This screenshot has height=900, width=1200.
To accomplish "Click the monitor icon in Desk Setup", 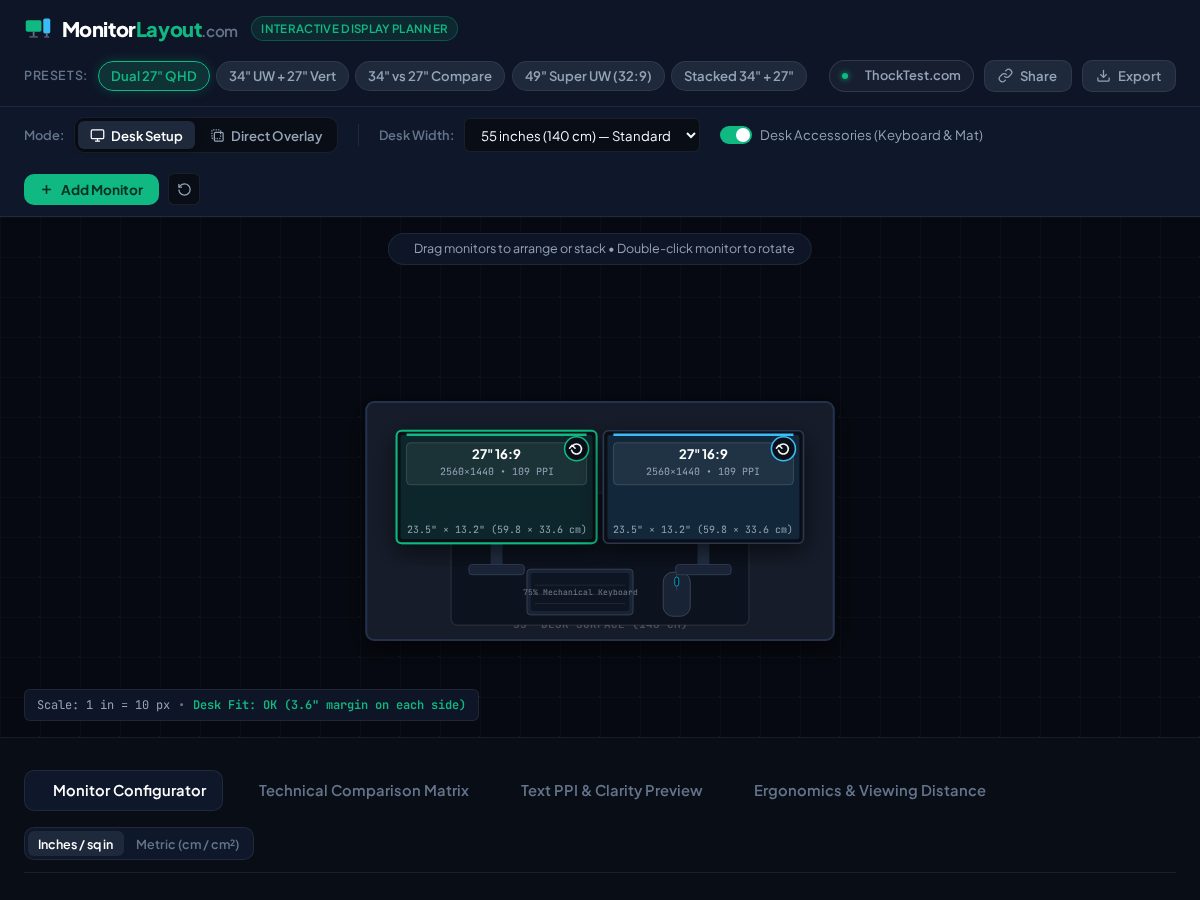I will (97, 135).
